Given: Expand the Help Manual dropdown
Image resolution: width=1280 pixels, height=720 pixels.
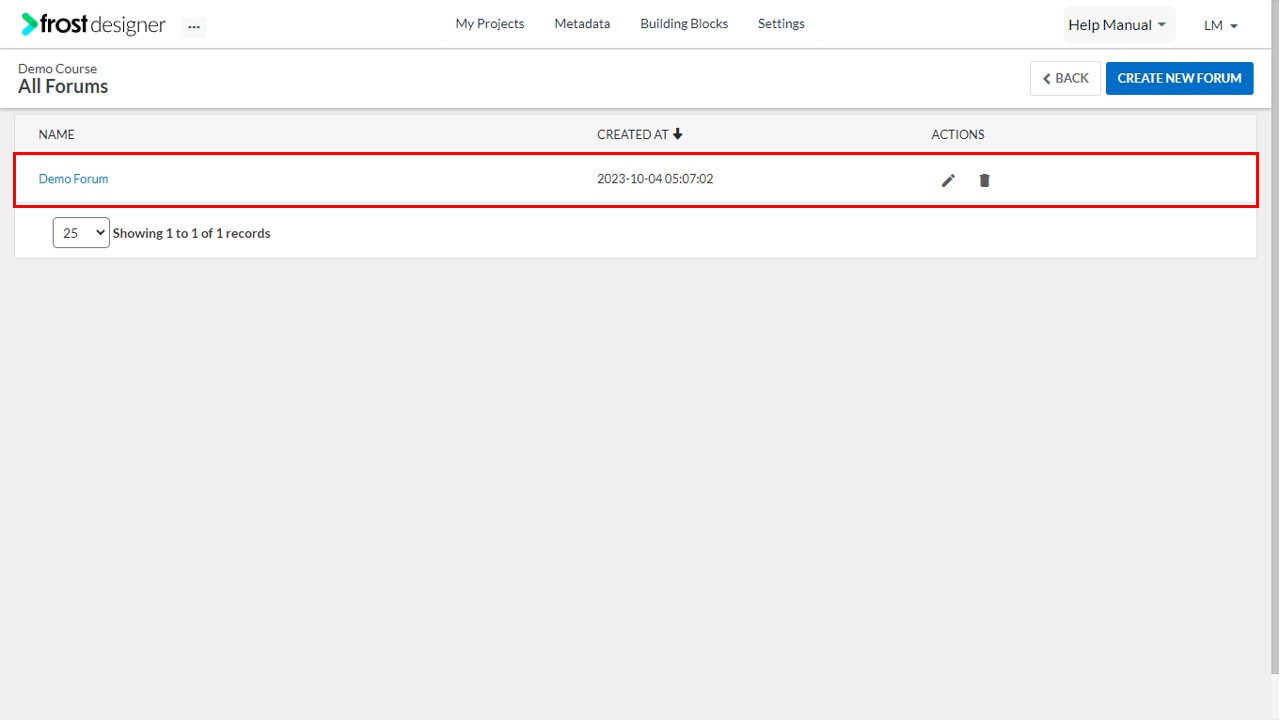Looking at the screenshot, I should pyautogui.click(x=1118, y=25).
